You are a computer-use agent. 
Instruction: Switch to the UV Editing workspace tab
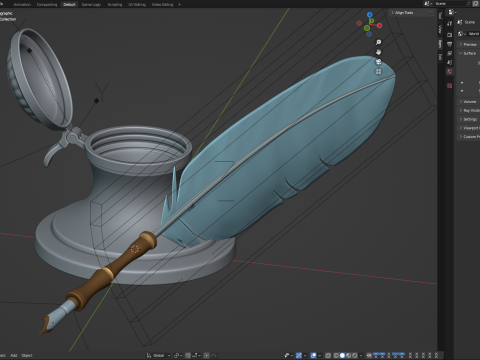(x=137, y=4)
